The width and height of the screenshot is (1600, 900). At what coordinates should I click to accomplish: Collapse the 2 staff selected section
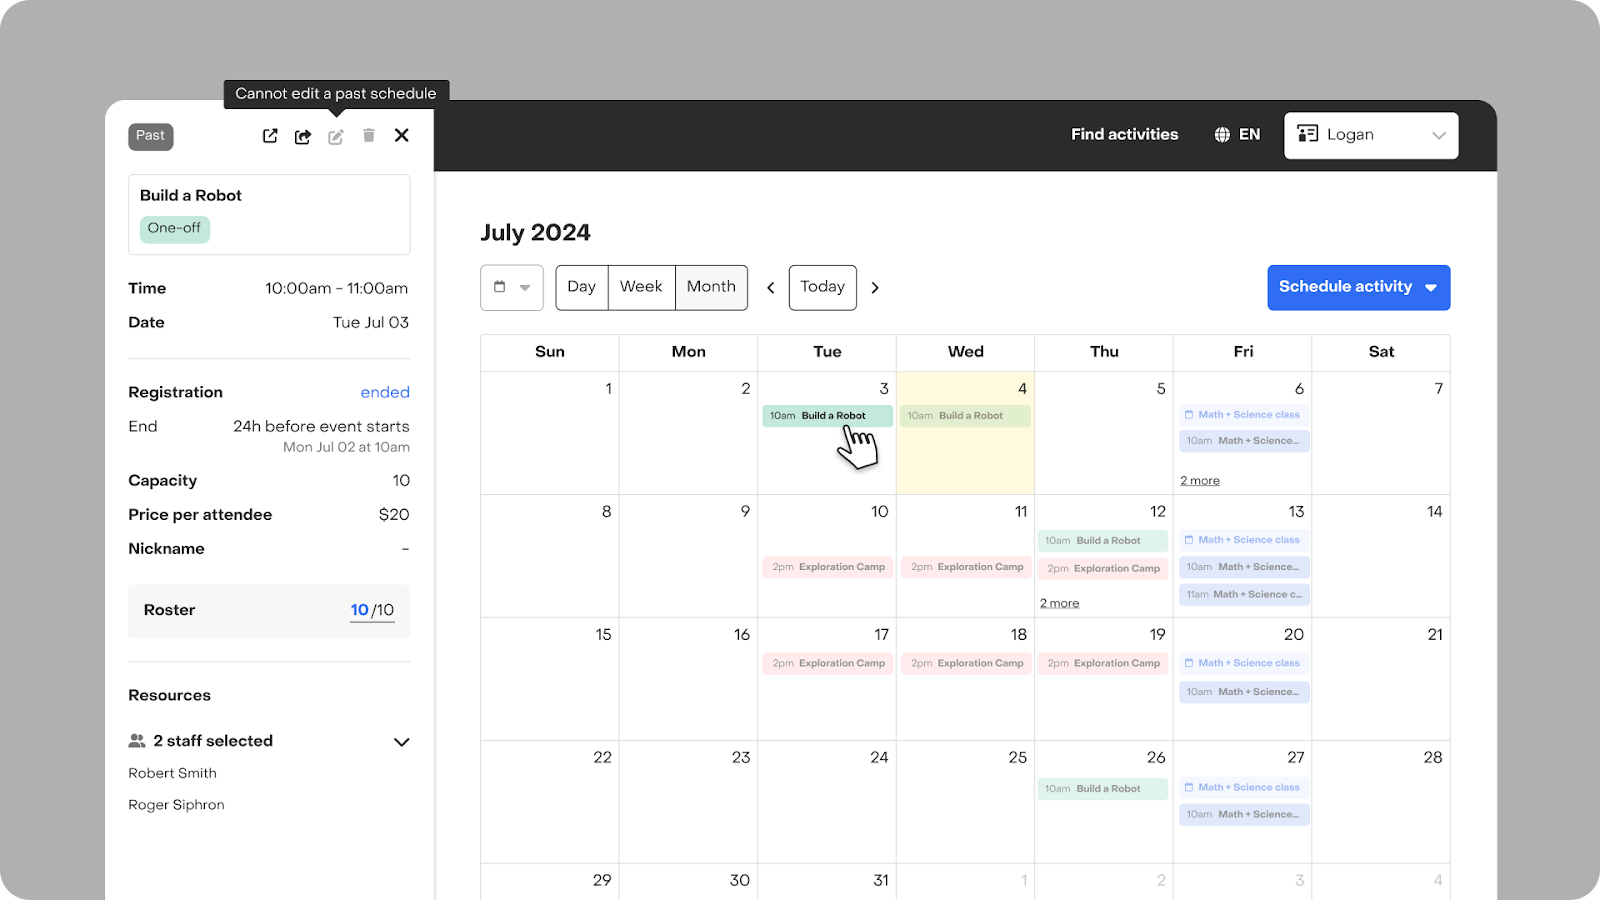click(402, 742)
